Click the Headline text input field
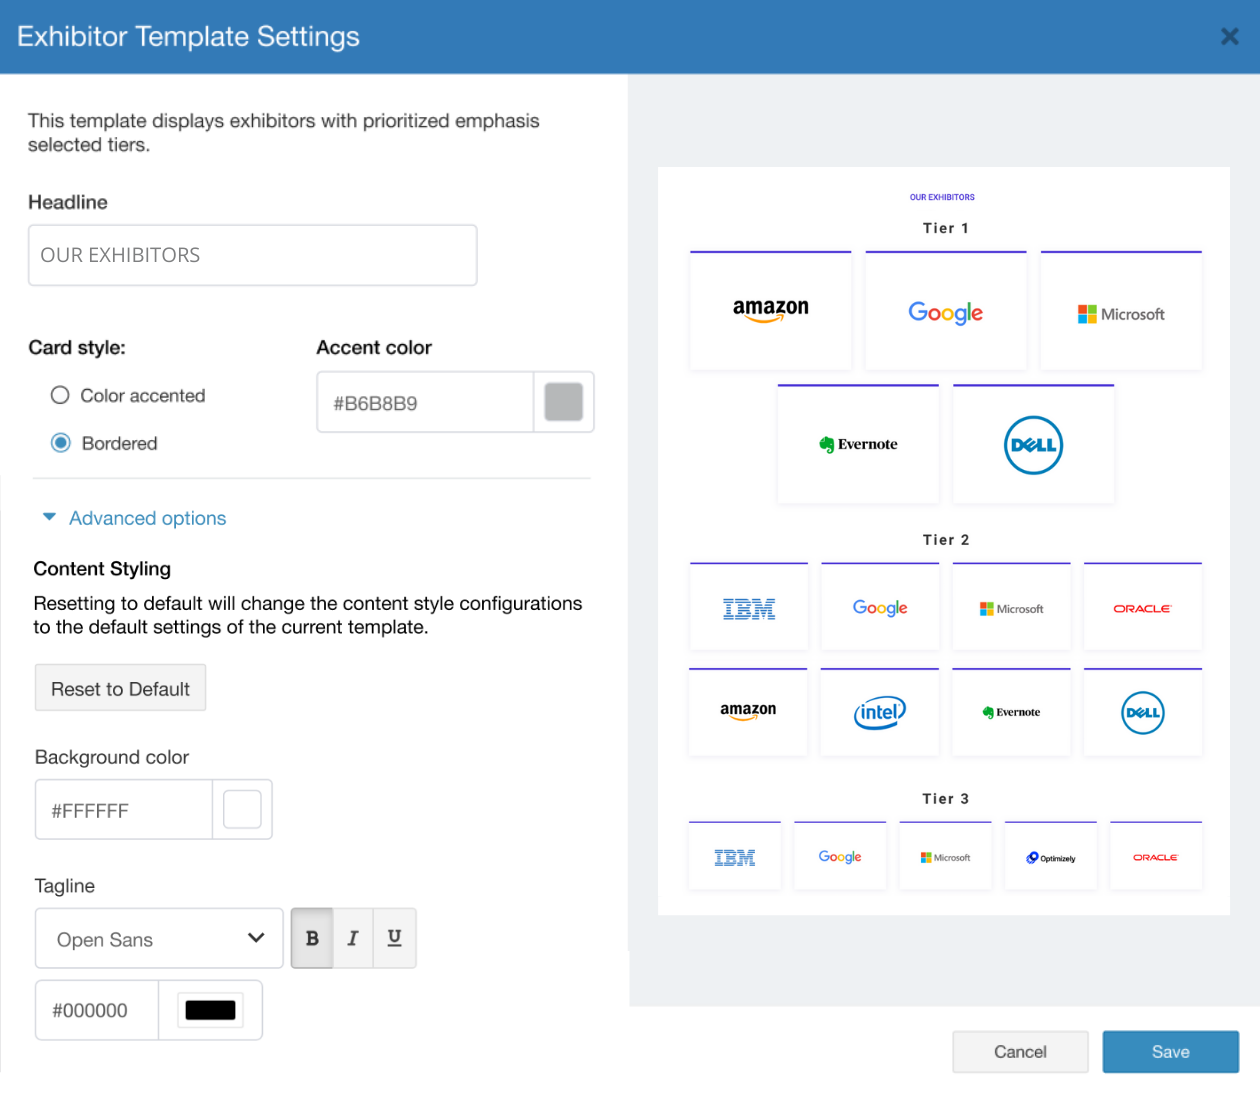Screen dimensions: 1260x1100 [252, 255]
